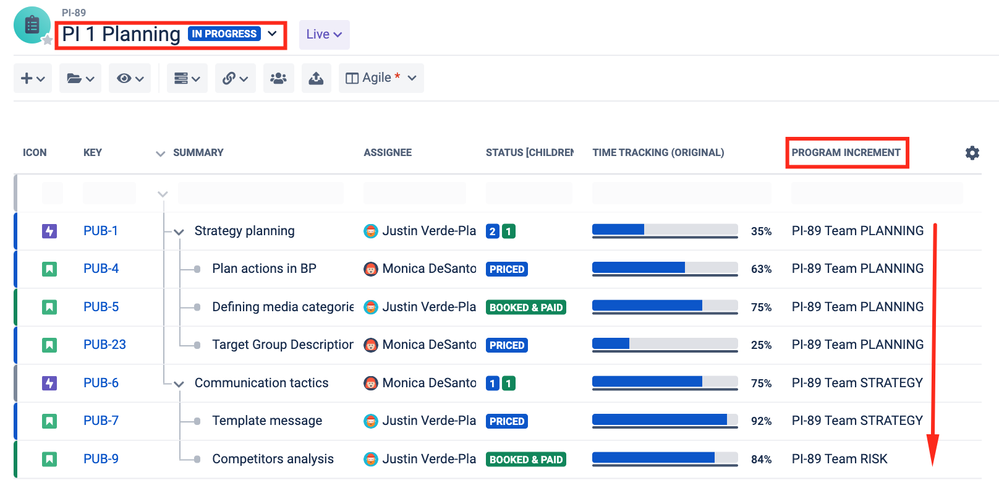Open issue PUB-7 link

coord(101,420)
